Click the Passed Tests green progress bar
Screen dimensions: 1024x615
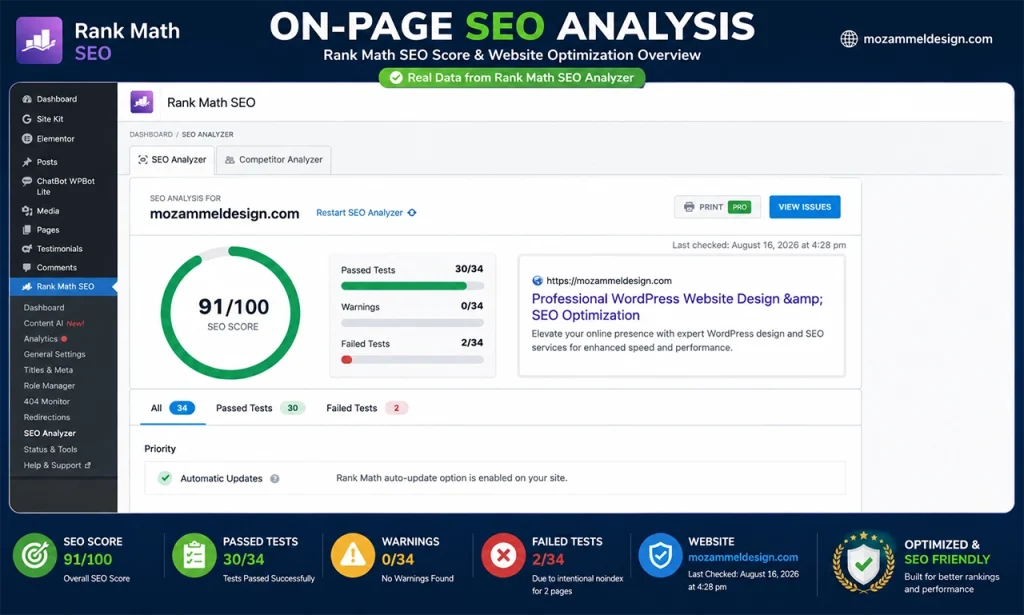pos(412,286)
